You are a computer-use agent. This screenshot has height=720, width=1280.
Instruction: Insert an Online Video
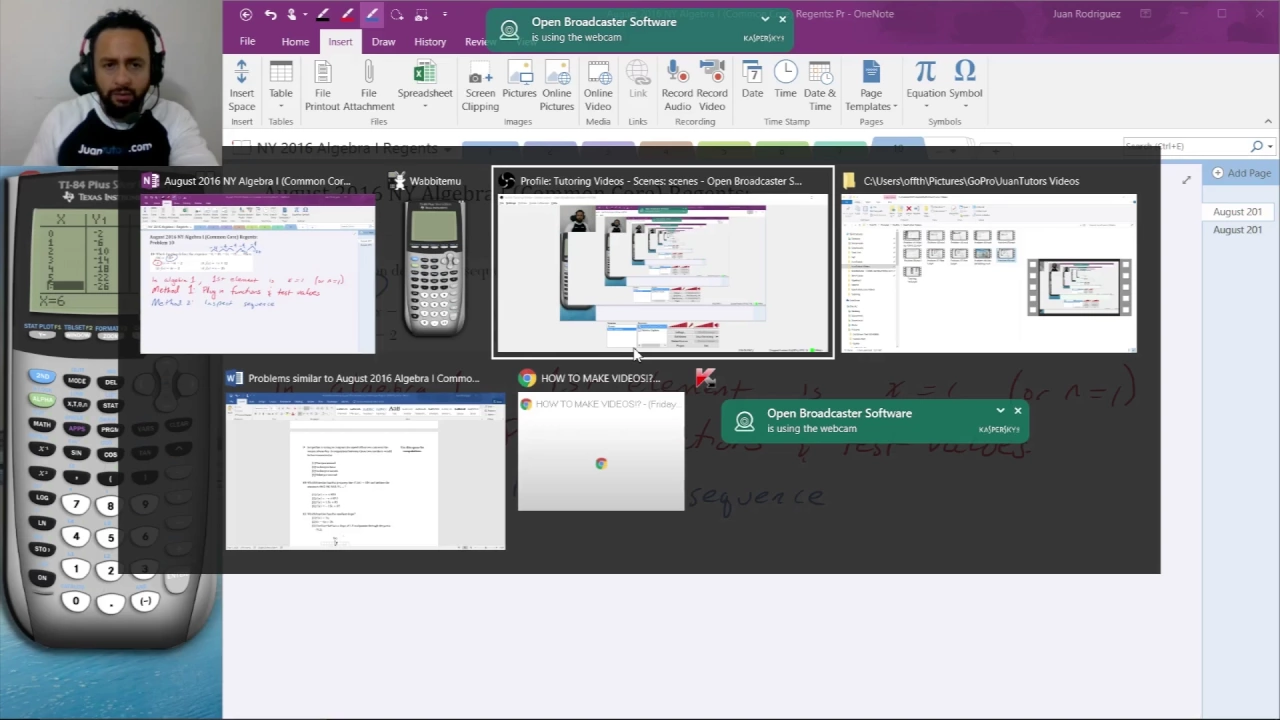pyautogui.click(x=598, y=86)
